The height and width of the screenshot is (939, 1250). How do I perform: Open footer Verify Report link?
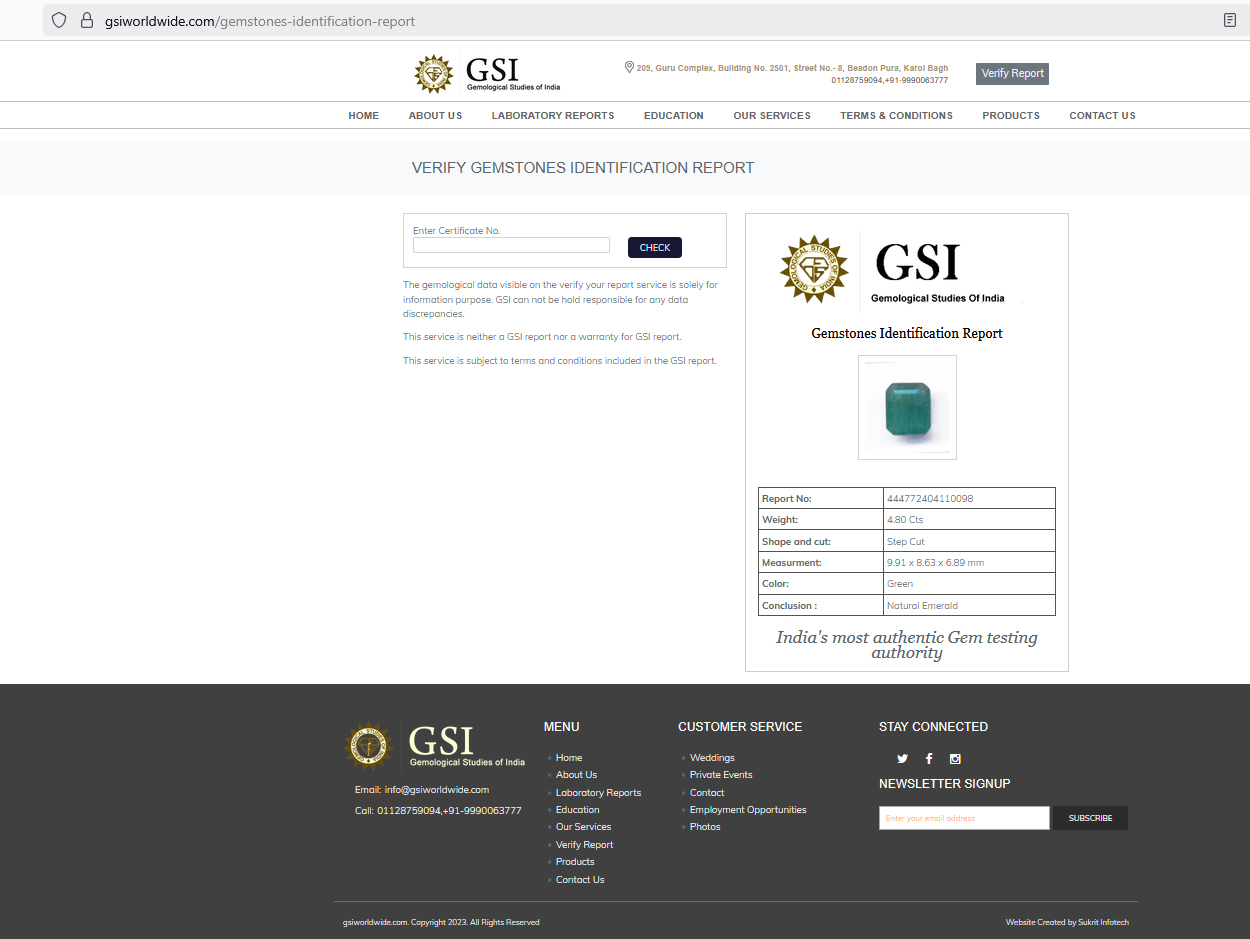pos(584,845)
